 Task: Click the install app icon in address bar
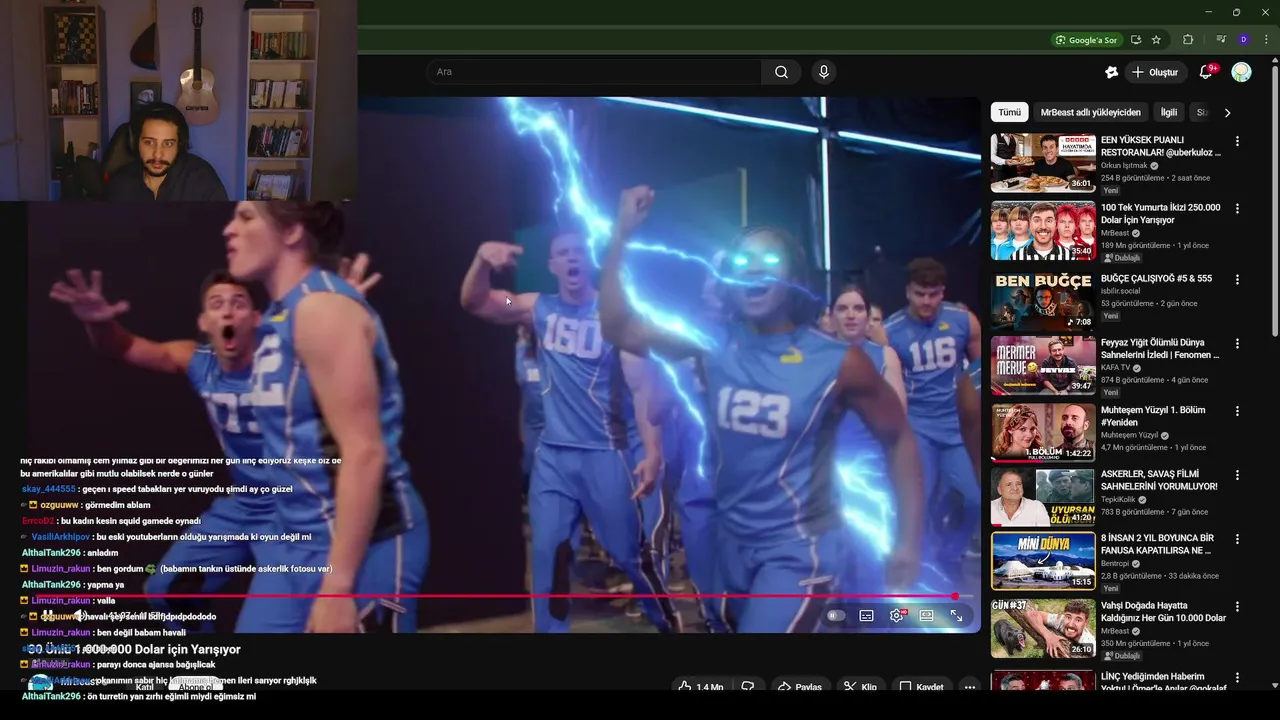(1135, 40)
